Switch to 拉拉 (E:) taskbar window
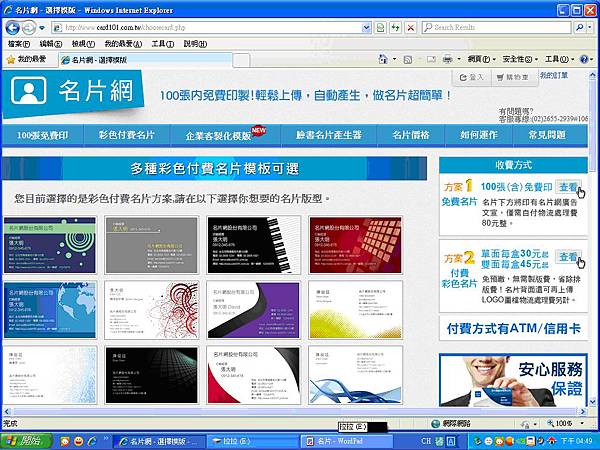The width and height of the screenshot is (600, 450). 253,441
